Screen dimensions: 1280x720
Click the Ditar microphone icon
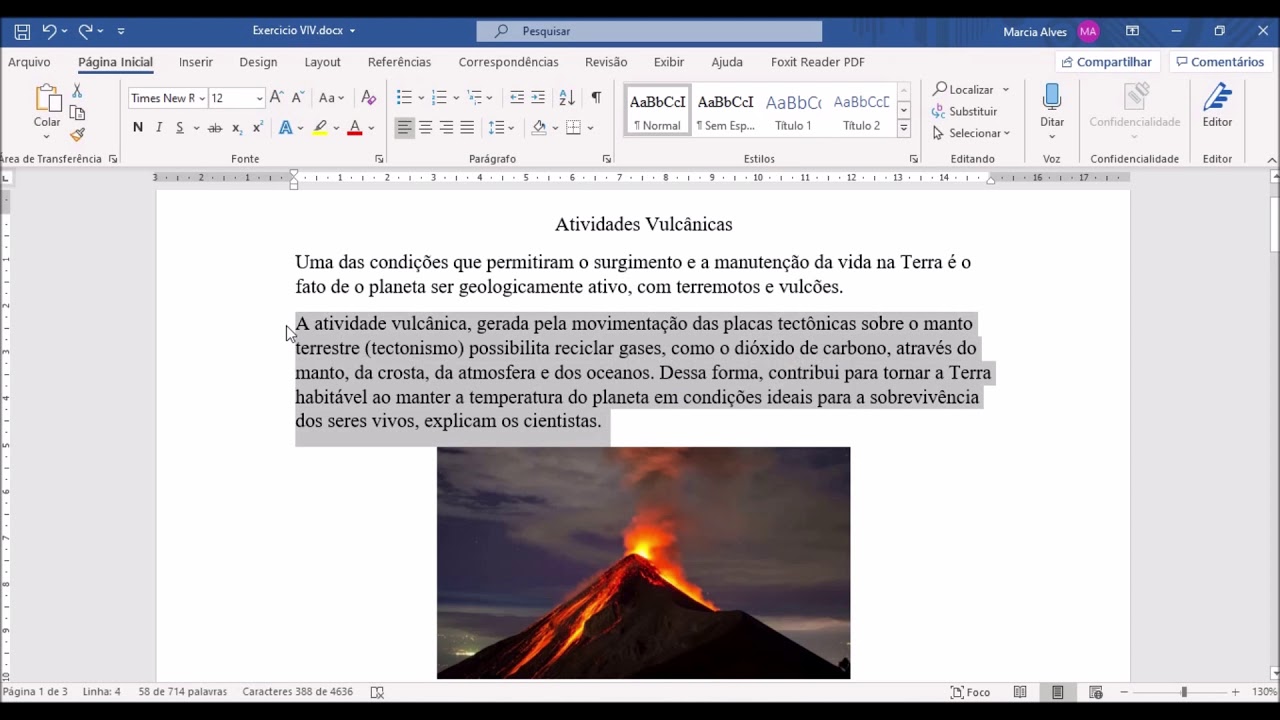pyautogui.click(x=1052, y=98)
